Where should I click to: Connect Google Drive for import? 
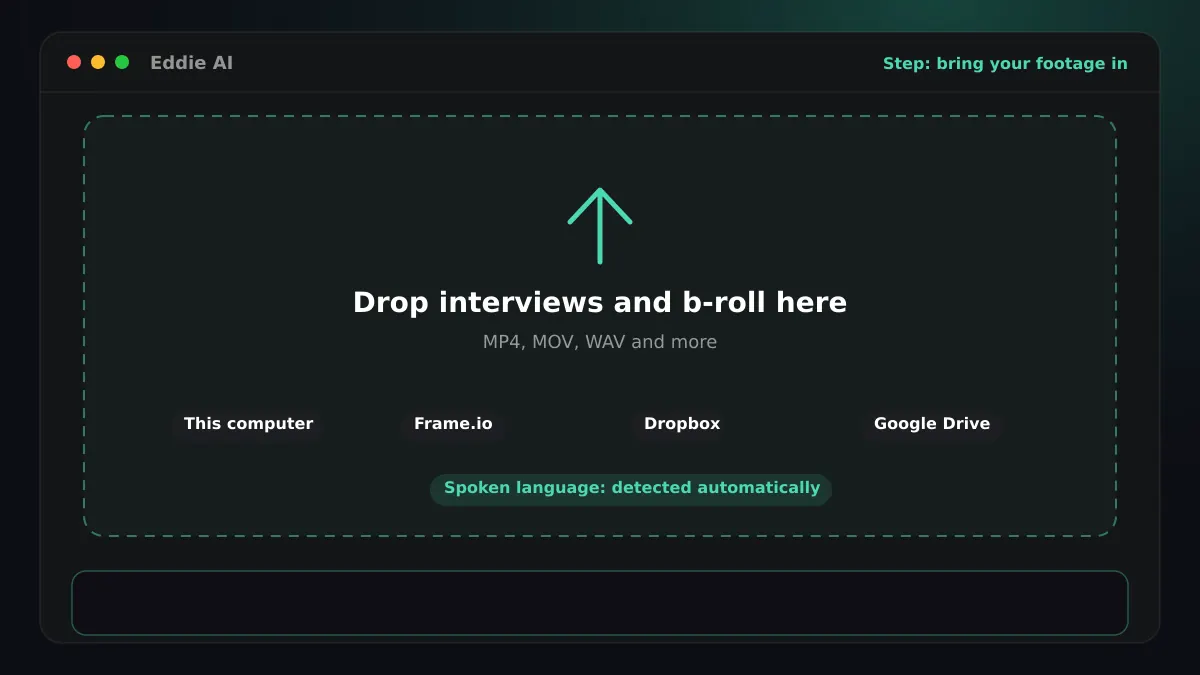pos(932,424)
